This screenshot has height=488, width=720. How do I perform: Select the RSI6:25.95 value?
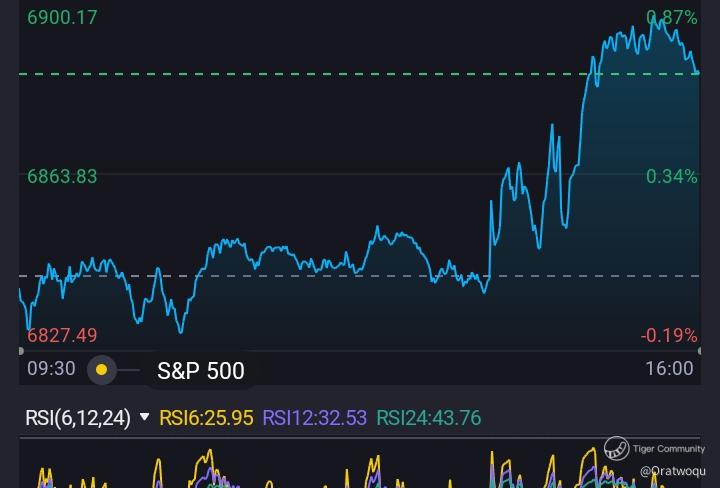tap(206, 418)
